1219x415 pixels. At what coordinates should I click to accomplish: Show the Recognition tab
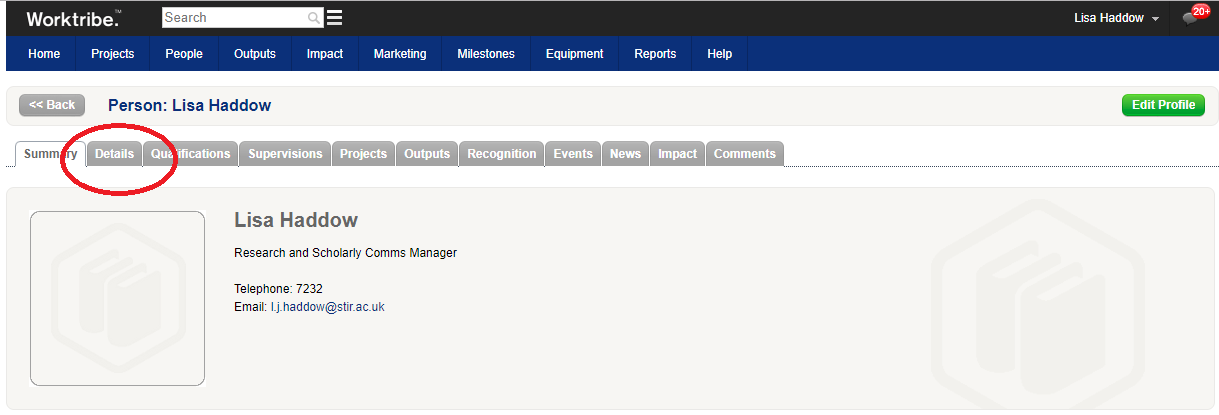502,154
